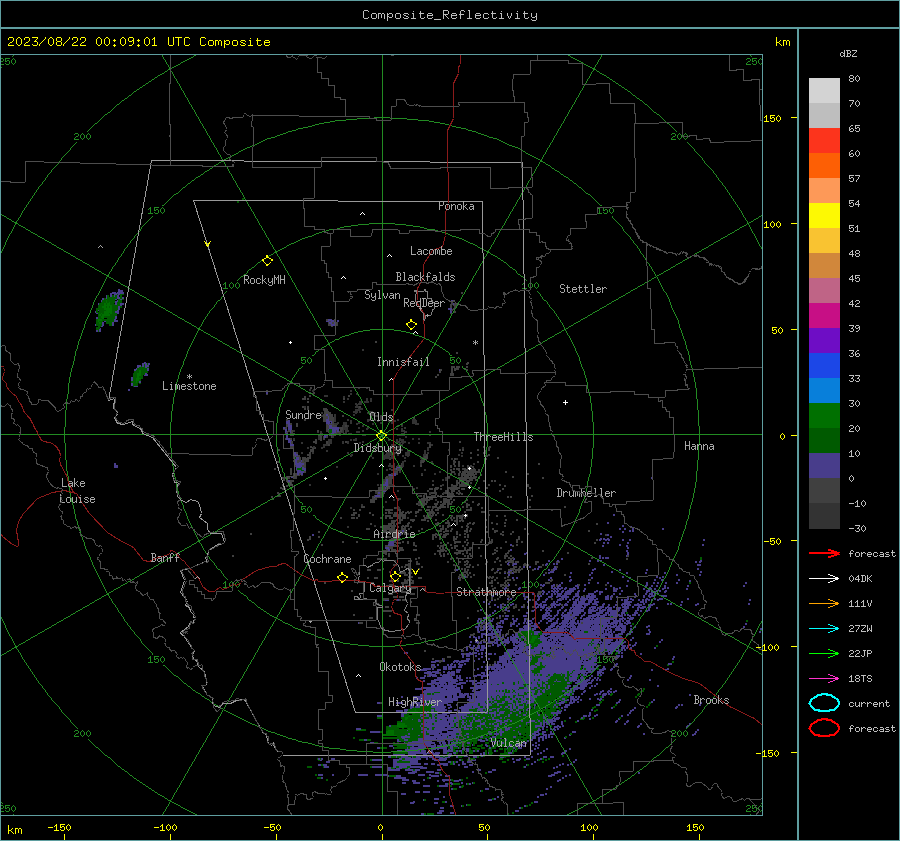Click the yellow diamond marker near RockyMH
The height and width of the screenshot is (841, 900).
(267, 261)
